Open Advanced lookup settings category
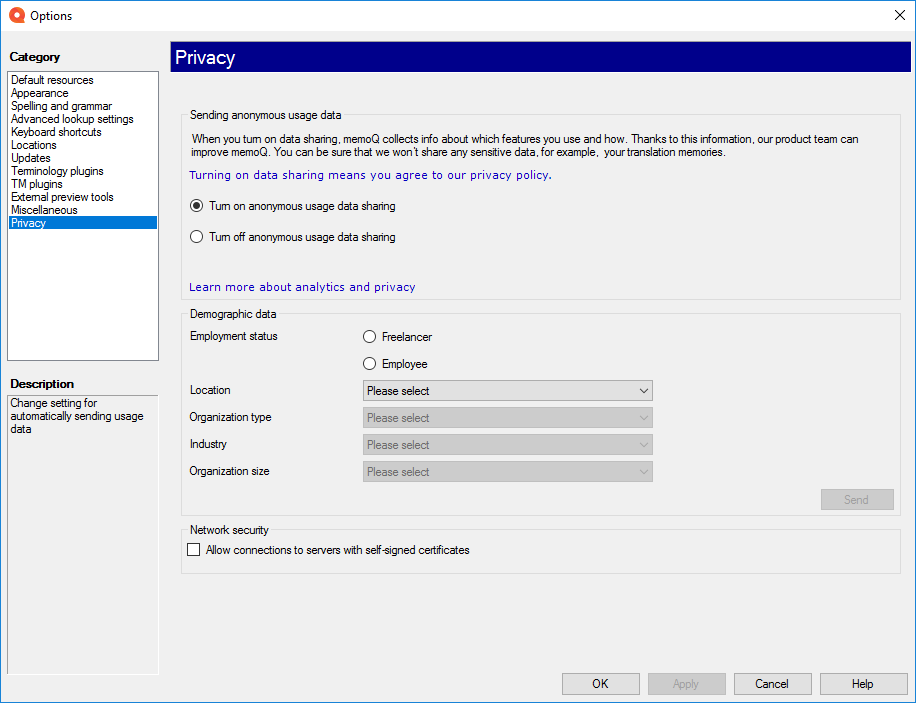The image size is (916, 703). pyautogui.click(x=83, y=119)
